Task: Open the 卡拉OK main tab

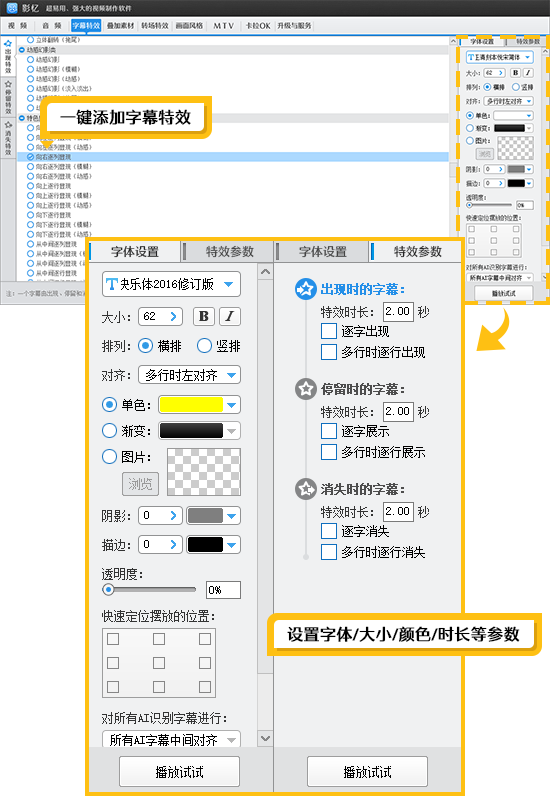Action: tap(257, 25)
